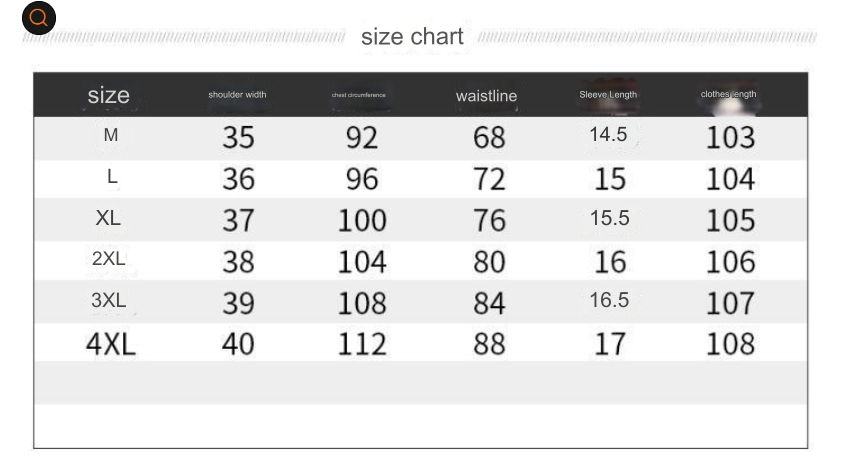Click chest circumference value 100
Viewport: 844px width, 469px height.
(362, 220)
